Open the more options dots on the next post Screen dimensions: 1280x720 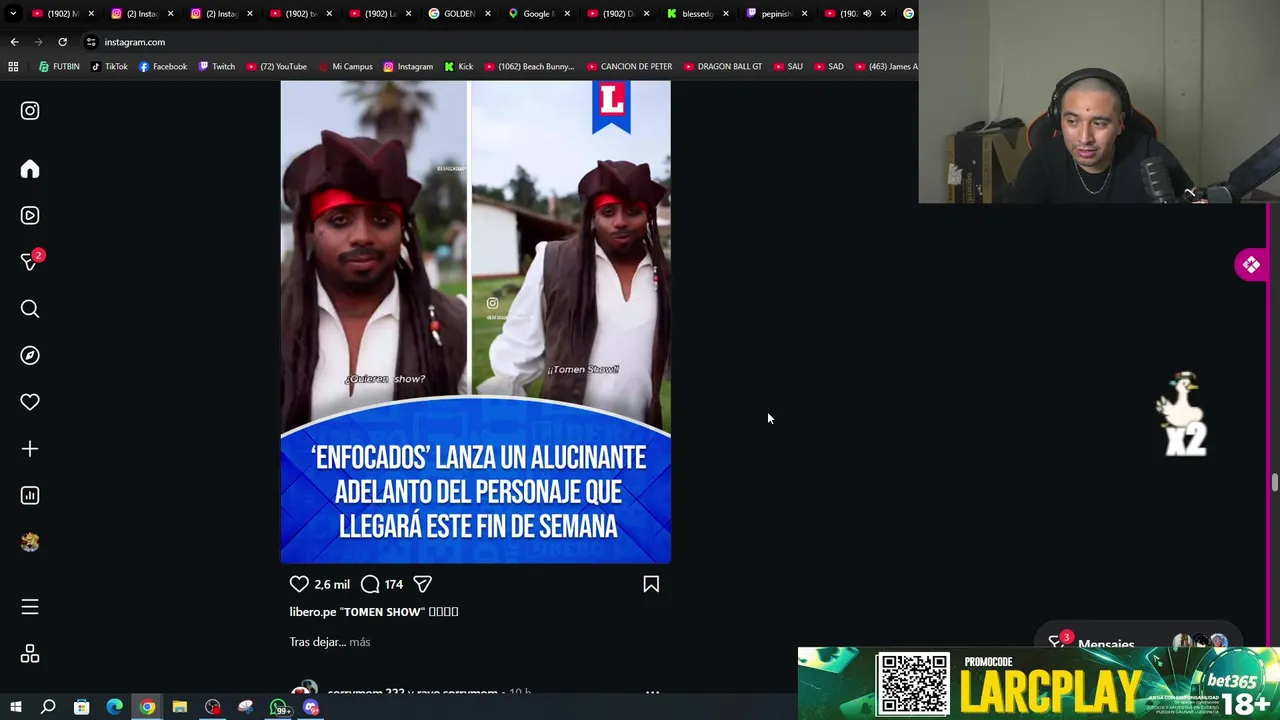[652, 691]
